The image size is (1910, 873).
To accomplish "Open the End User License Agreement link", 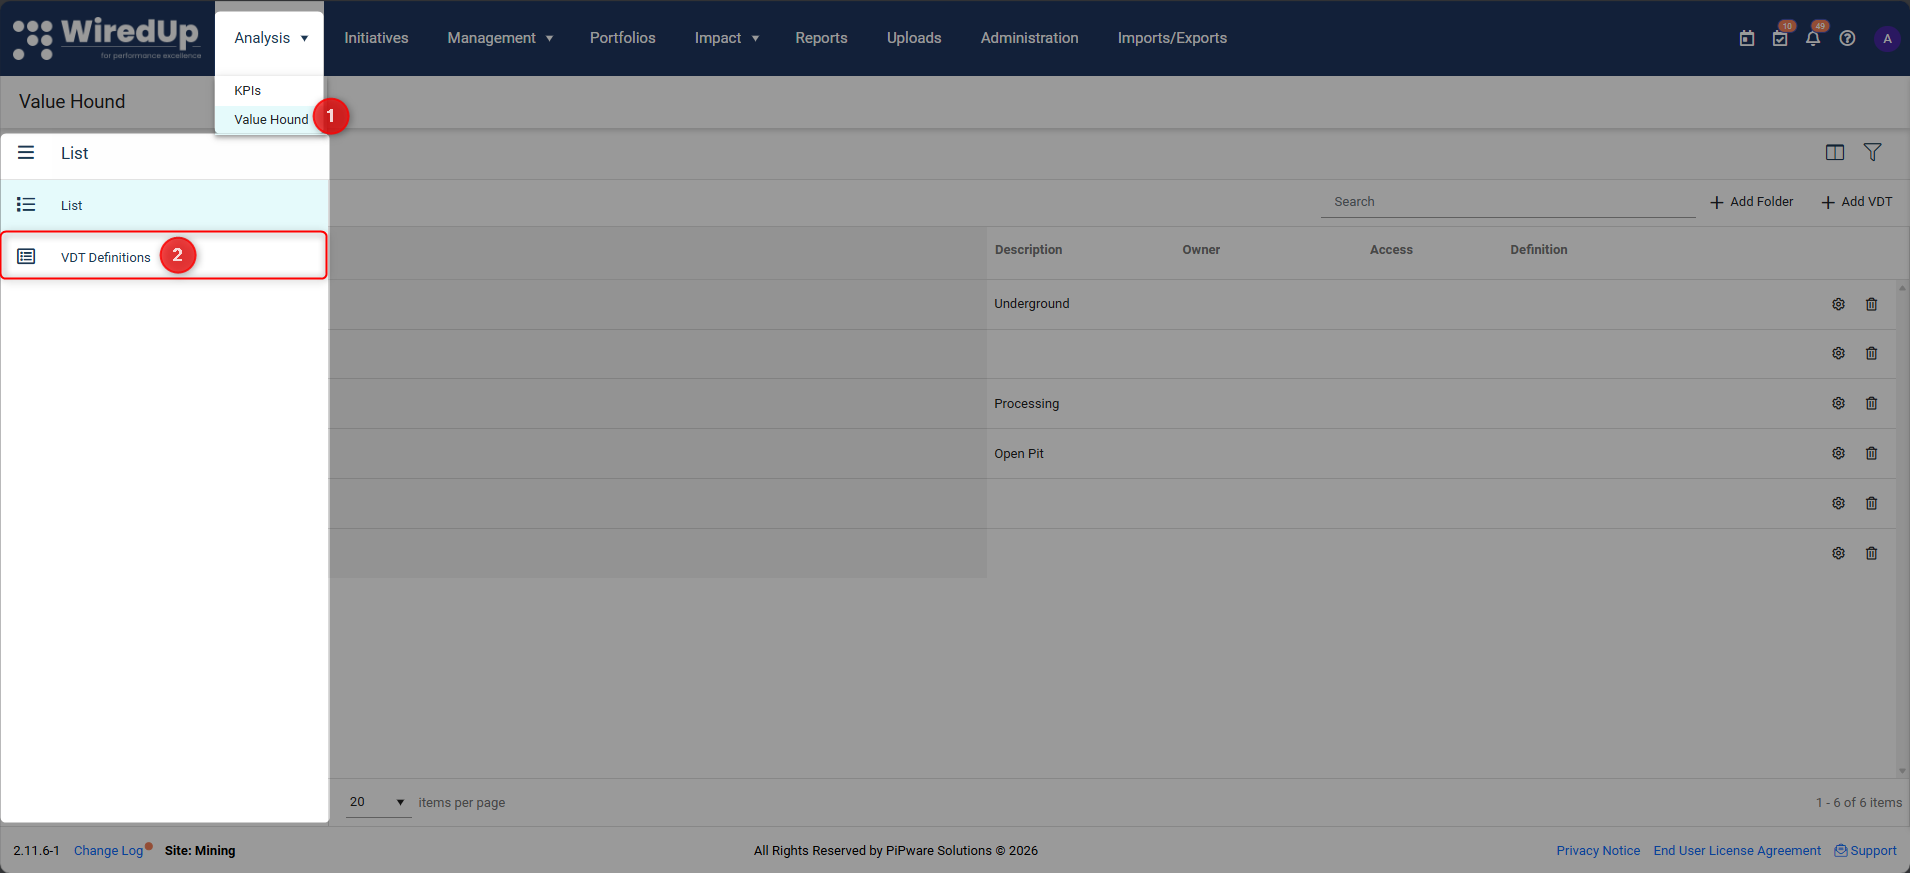I will coord(1737,851).
